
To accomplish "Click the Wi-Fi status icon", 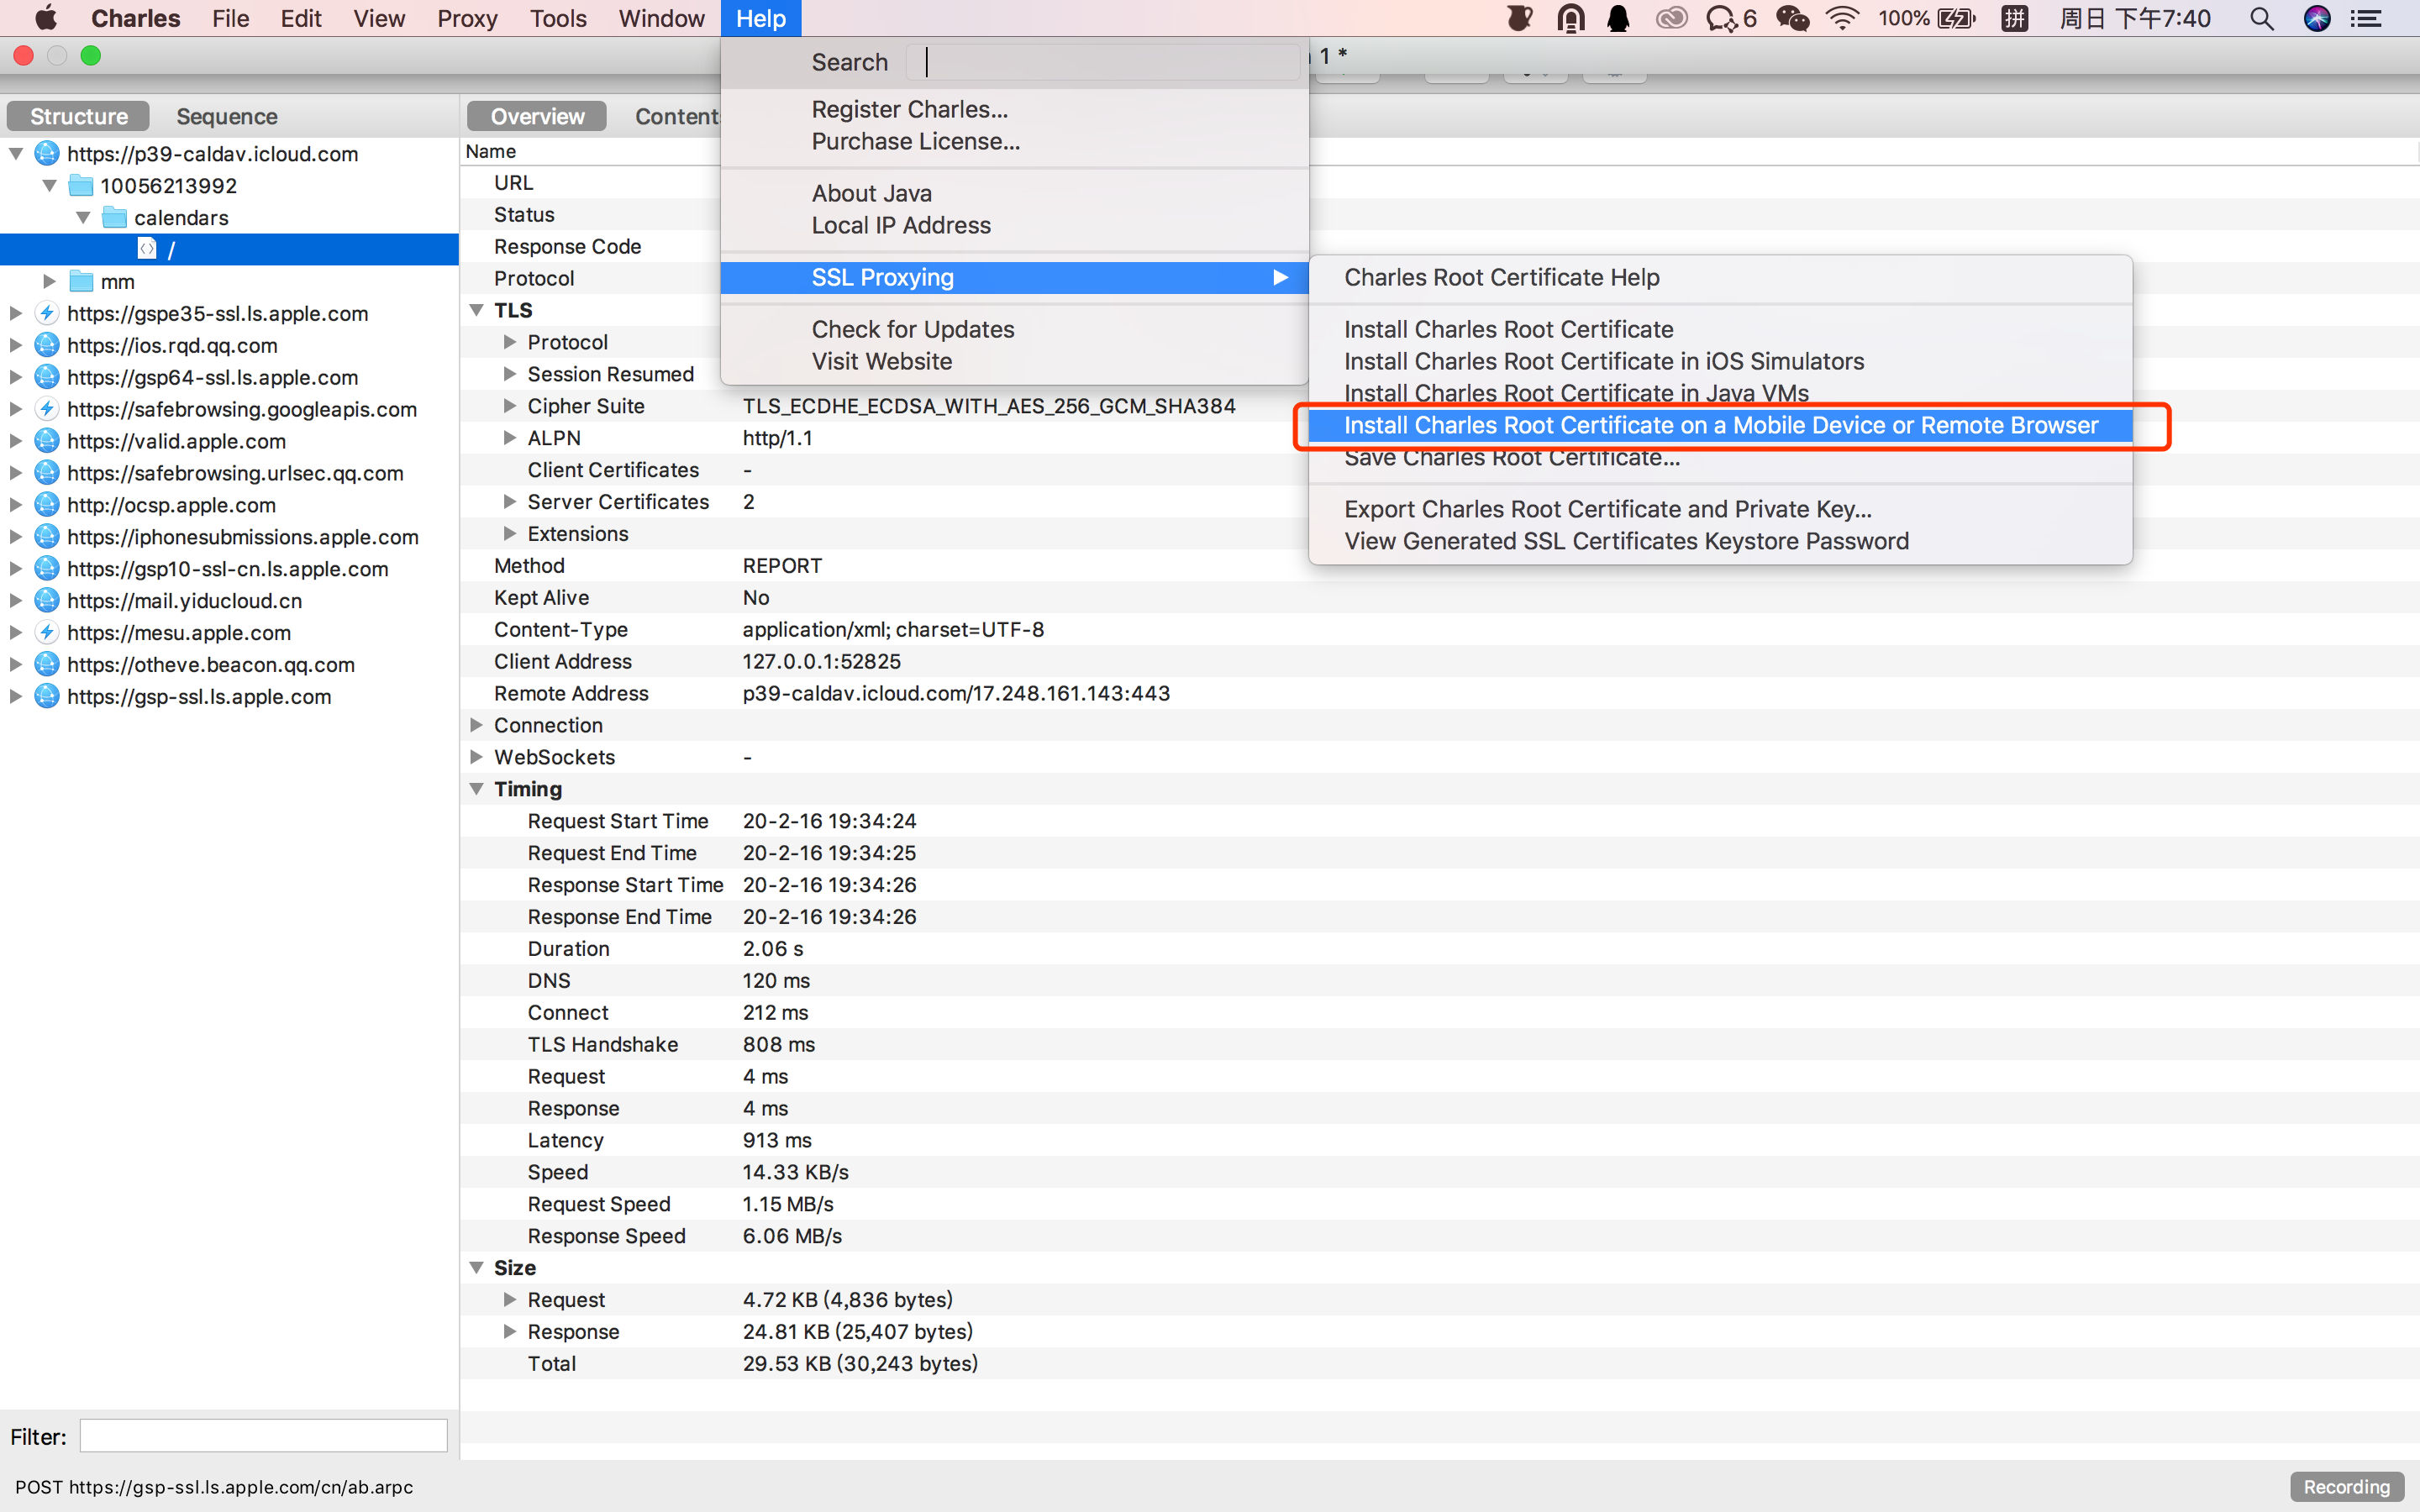I will point(1842,19).
